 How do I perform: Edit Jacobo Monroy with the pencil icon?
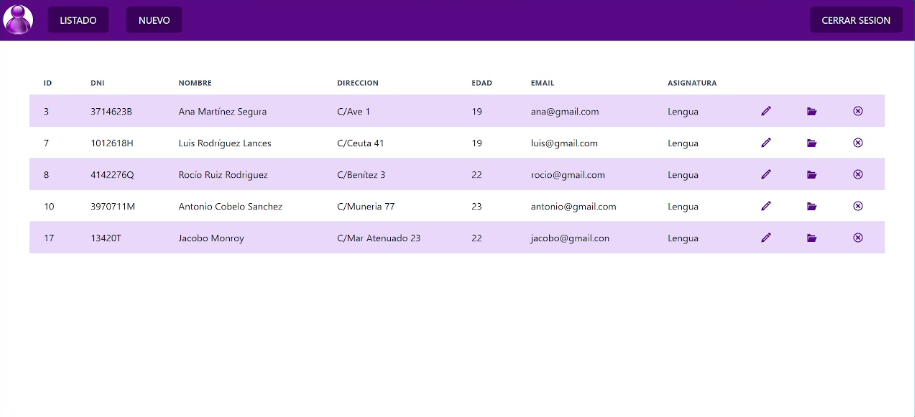click(x=766, y=237)
